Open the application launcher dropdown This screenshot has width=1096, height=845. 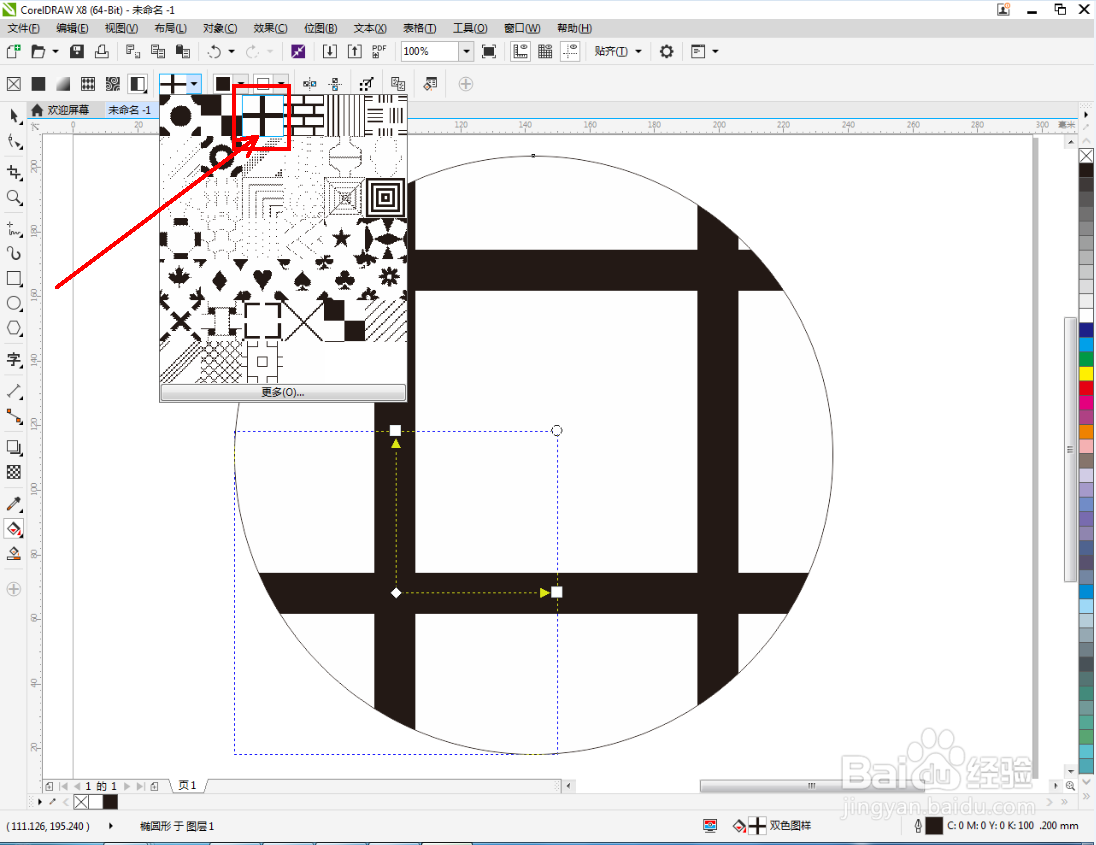click(x=704, y=51)
